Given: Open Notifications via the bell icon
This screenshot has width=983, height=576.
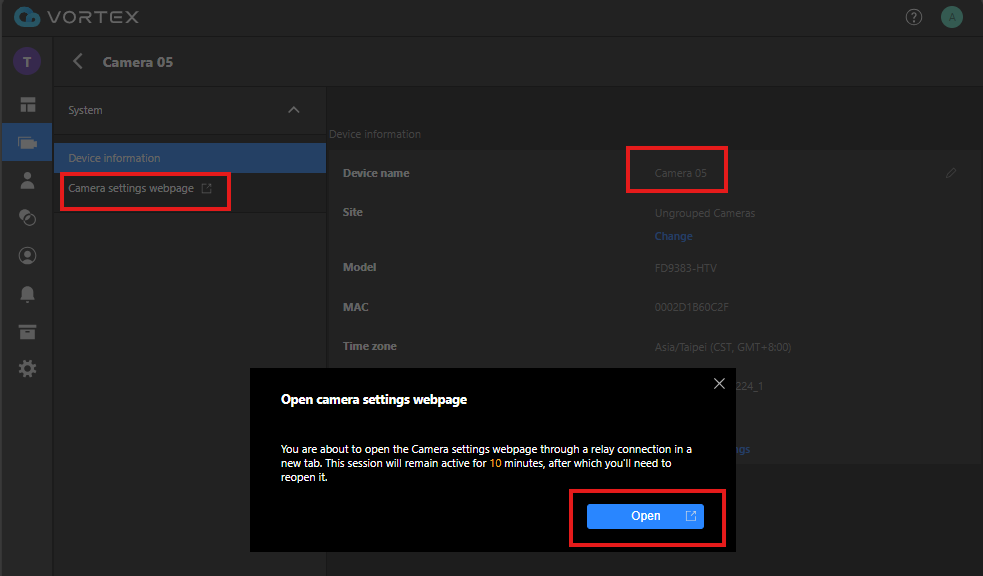Looking at the screenshot, I should [x=27, y=294].
